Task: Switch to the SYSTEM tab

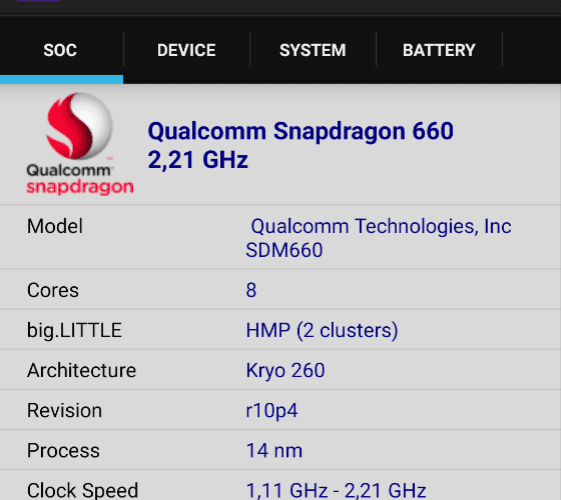Action: pos(313,50)
